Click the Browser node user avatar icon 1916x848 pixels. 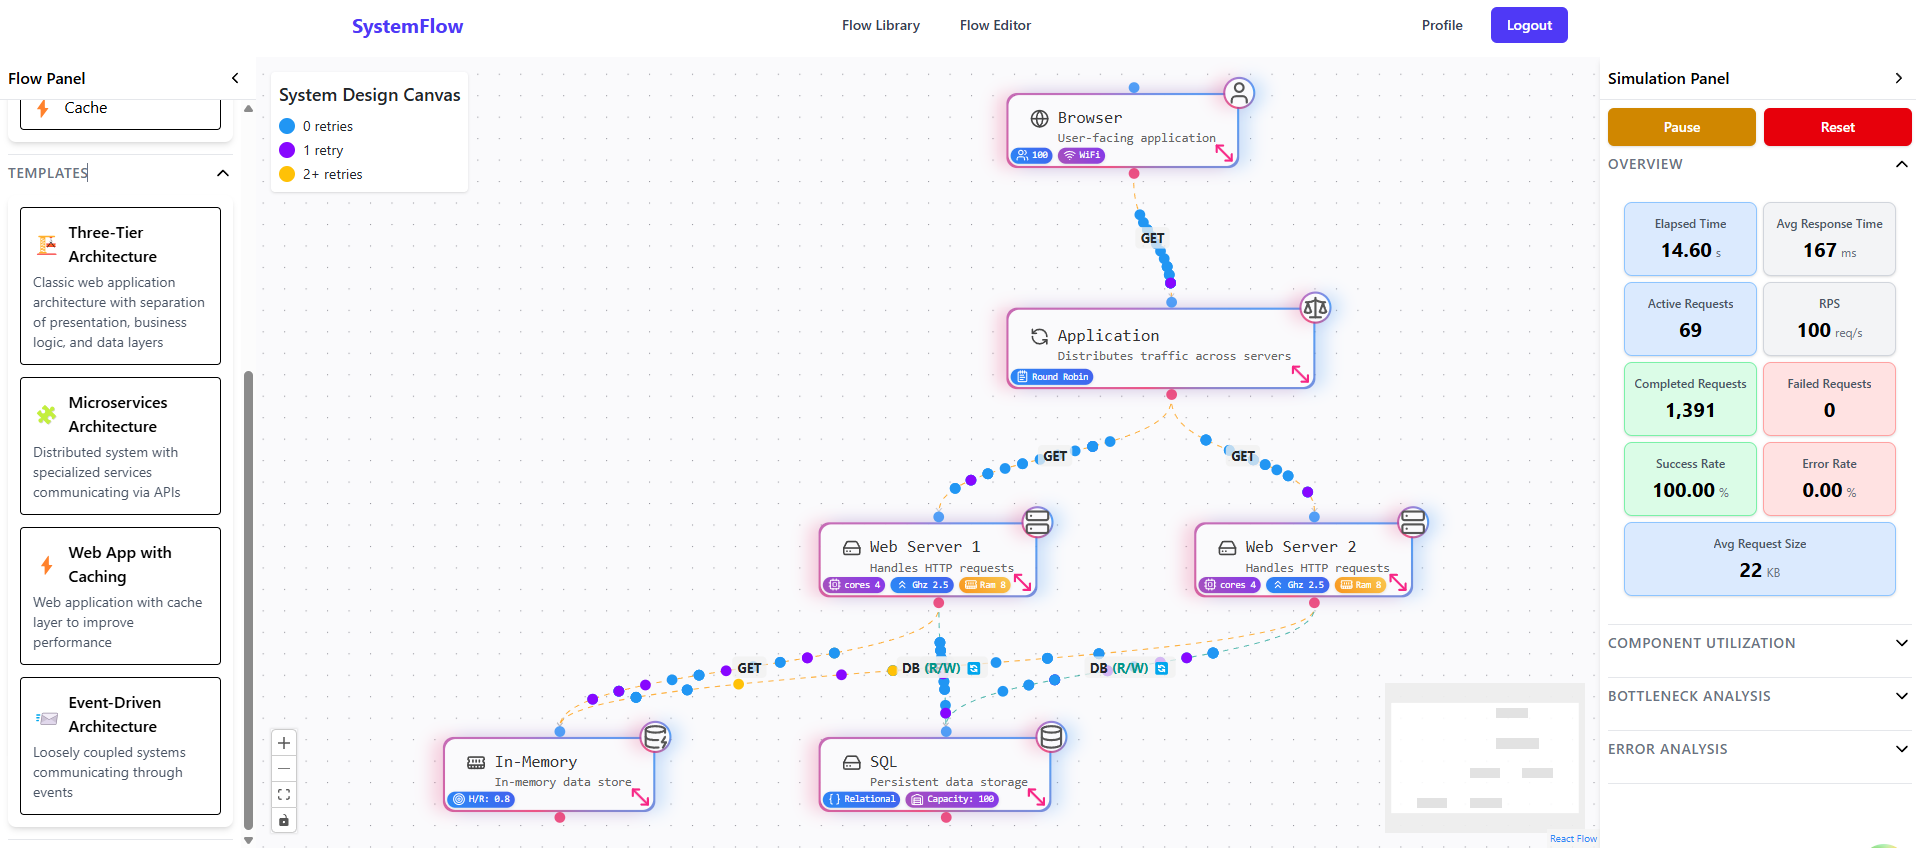click(1239, 93)
